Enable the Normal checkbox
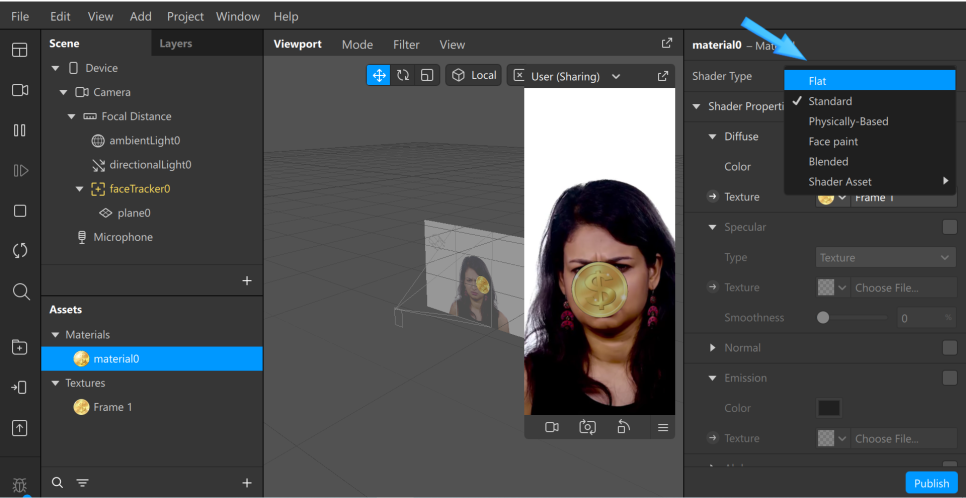Image resolution: width=966 pixels, height=498 pixels. (x=949, y=348)
